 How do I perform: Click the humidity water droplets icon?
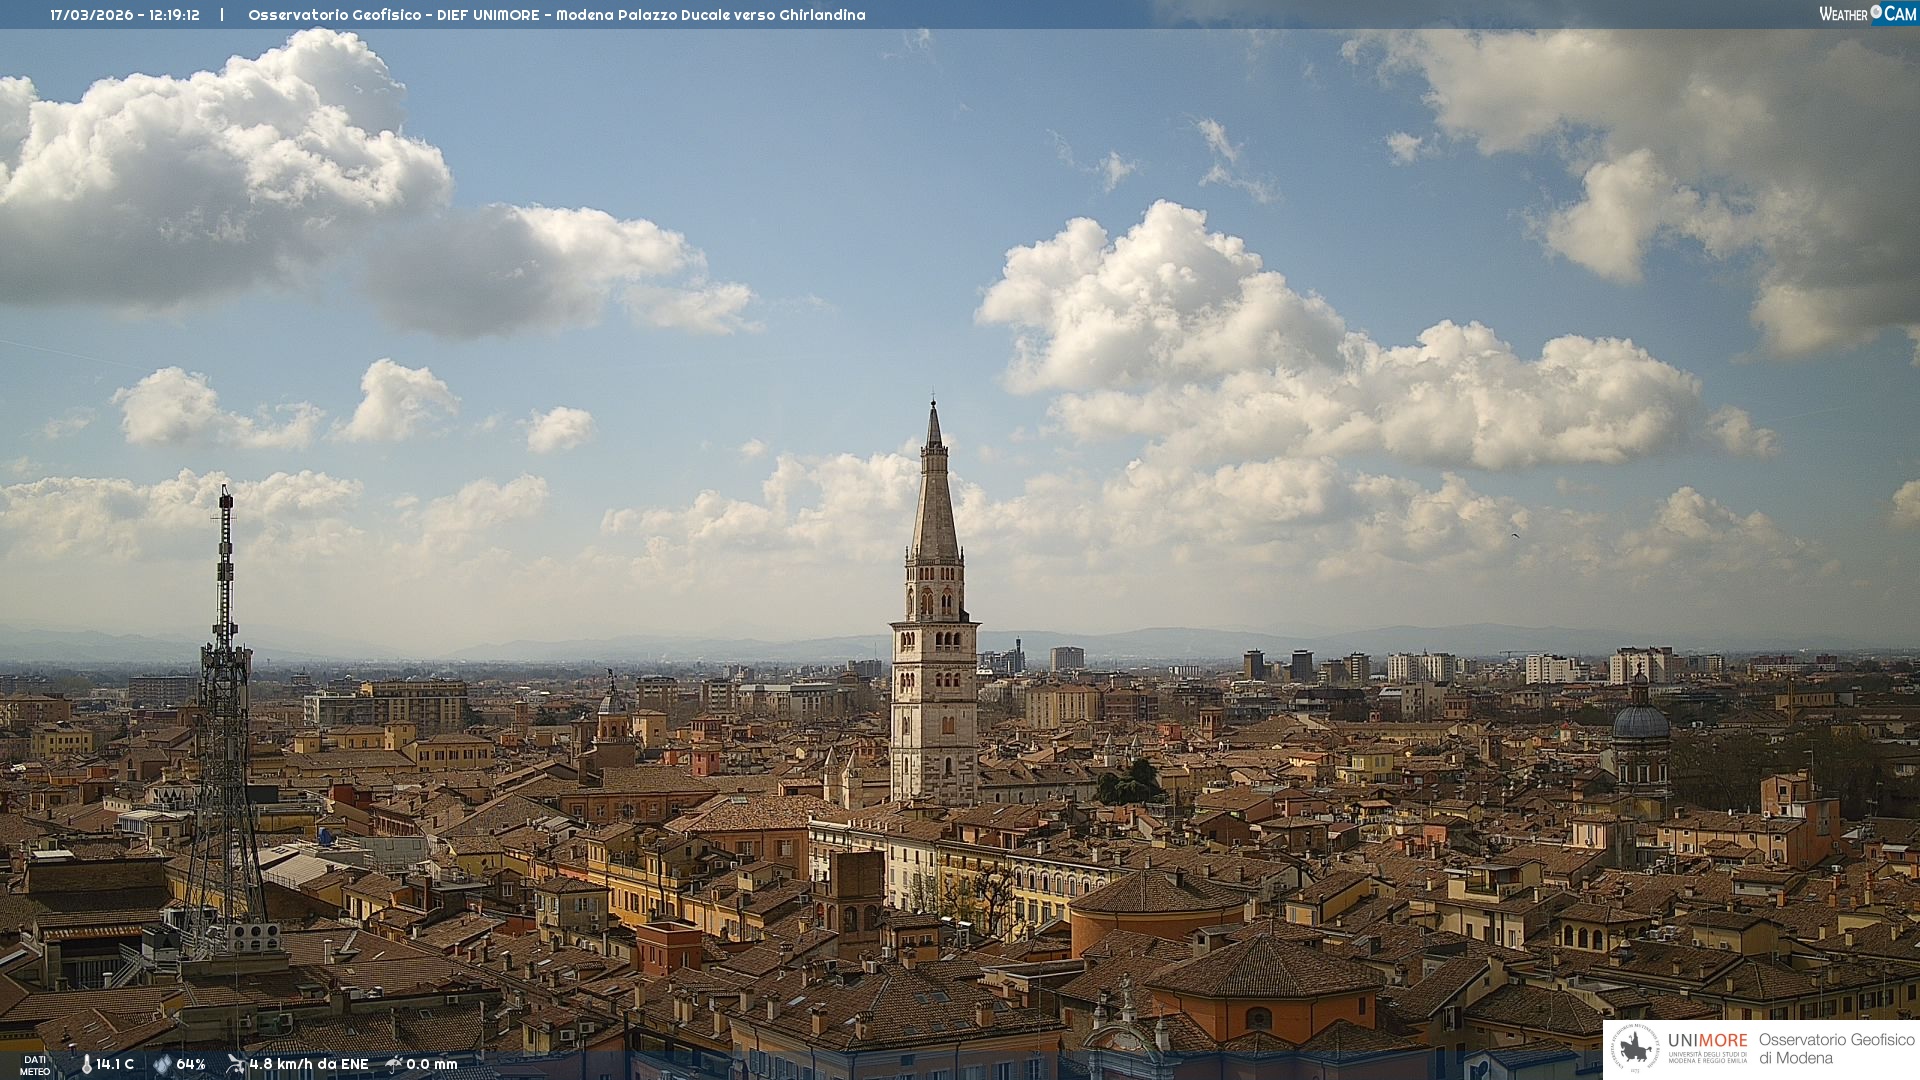click(x=162, y=1064)
